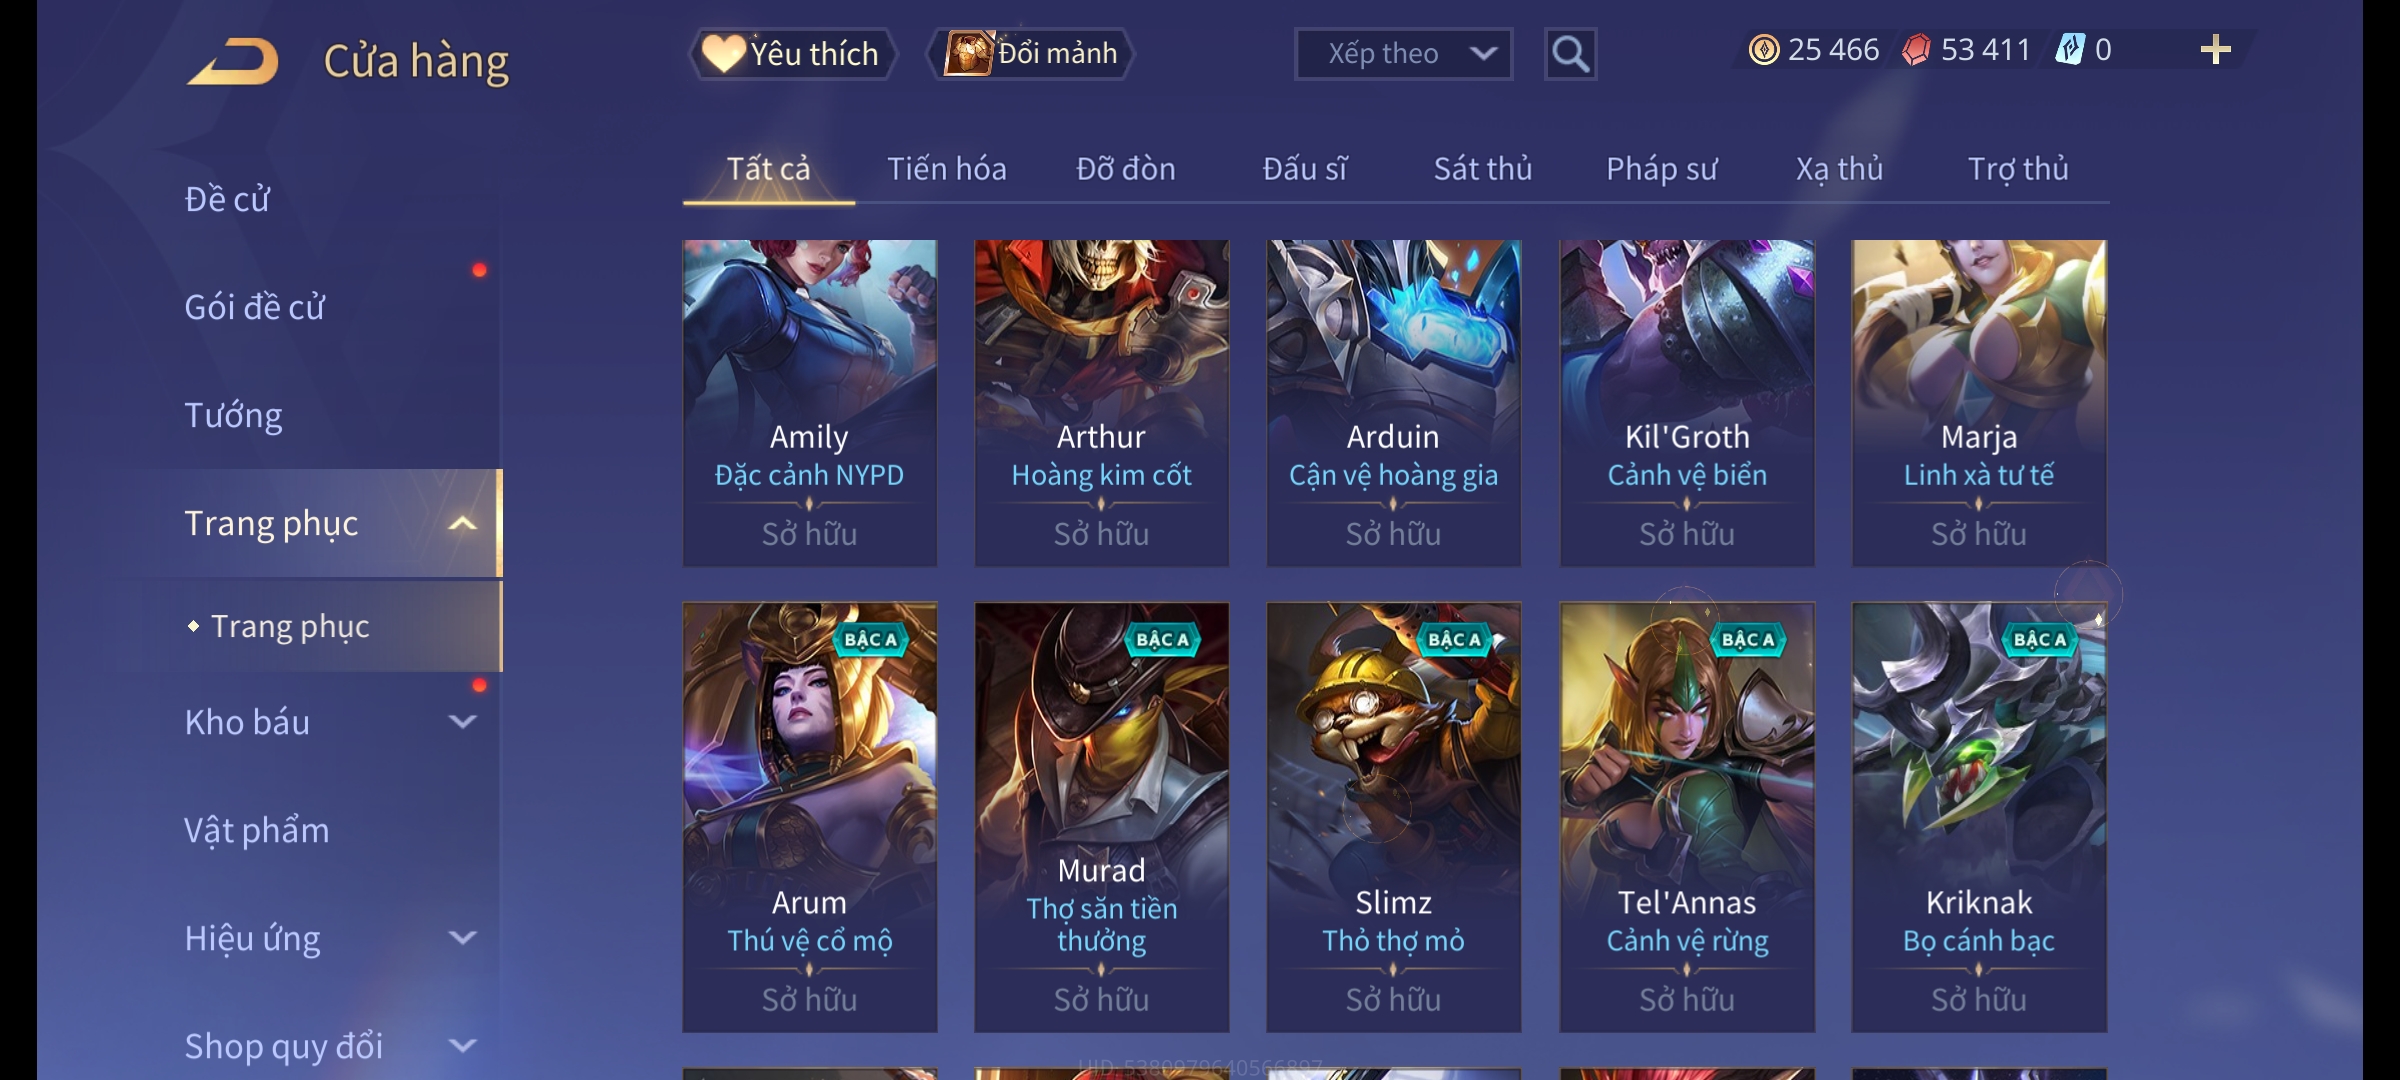Switch to the Pháp sư tab
The image size is (2400, 1080).
point(1661,169)
